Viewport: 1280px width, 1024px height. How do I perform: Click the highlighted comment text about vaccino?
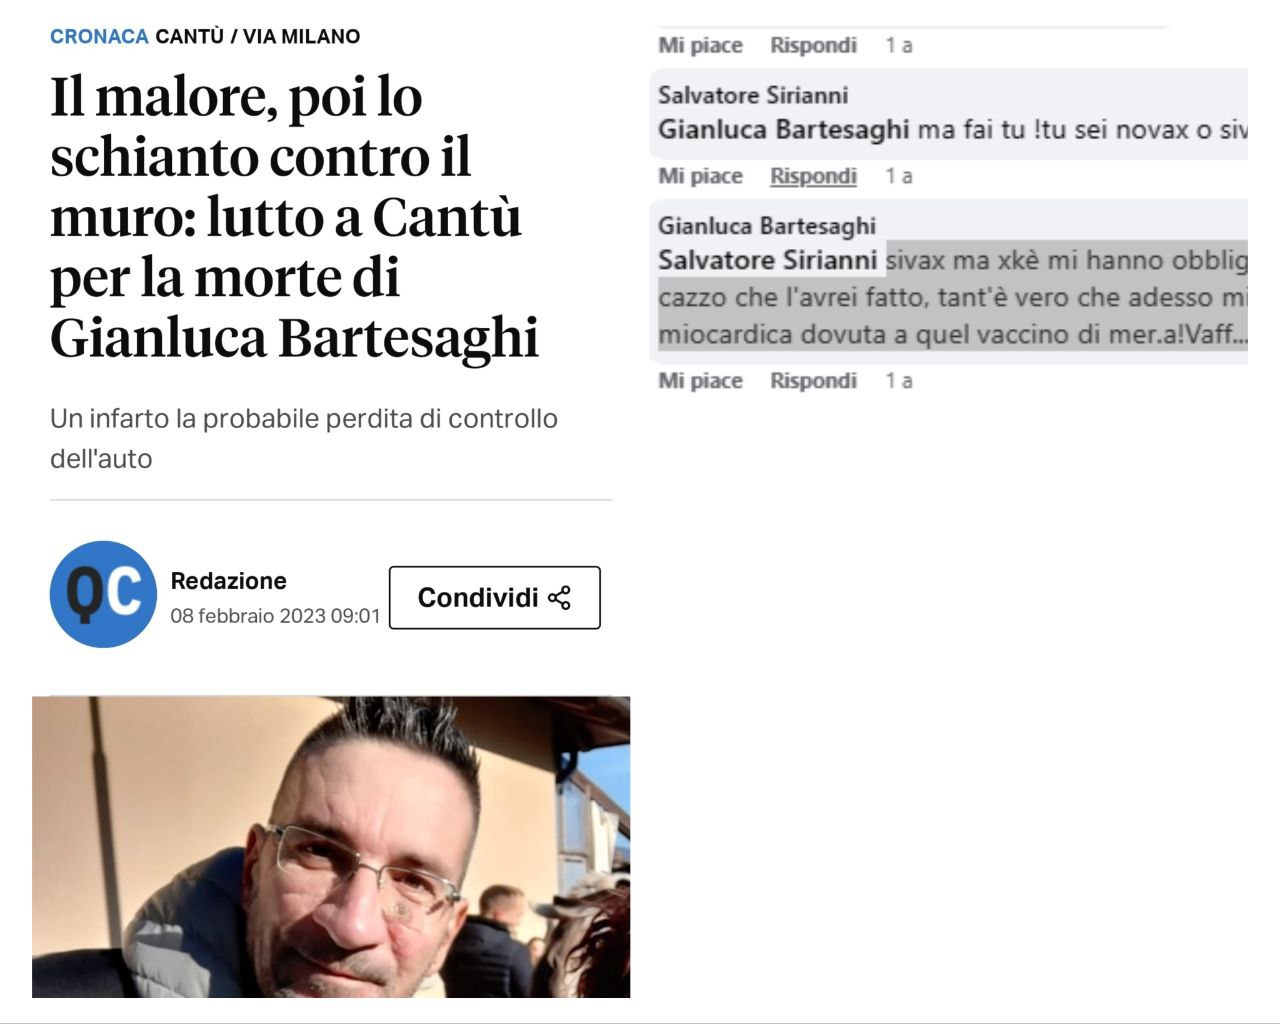(x=953, y=297)
